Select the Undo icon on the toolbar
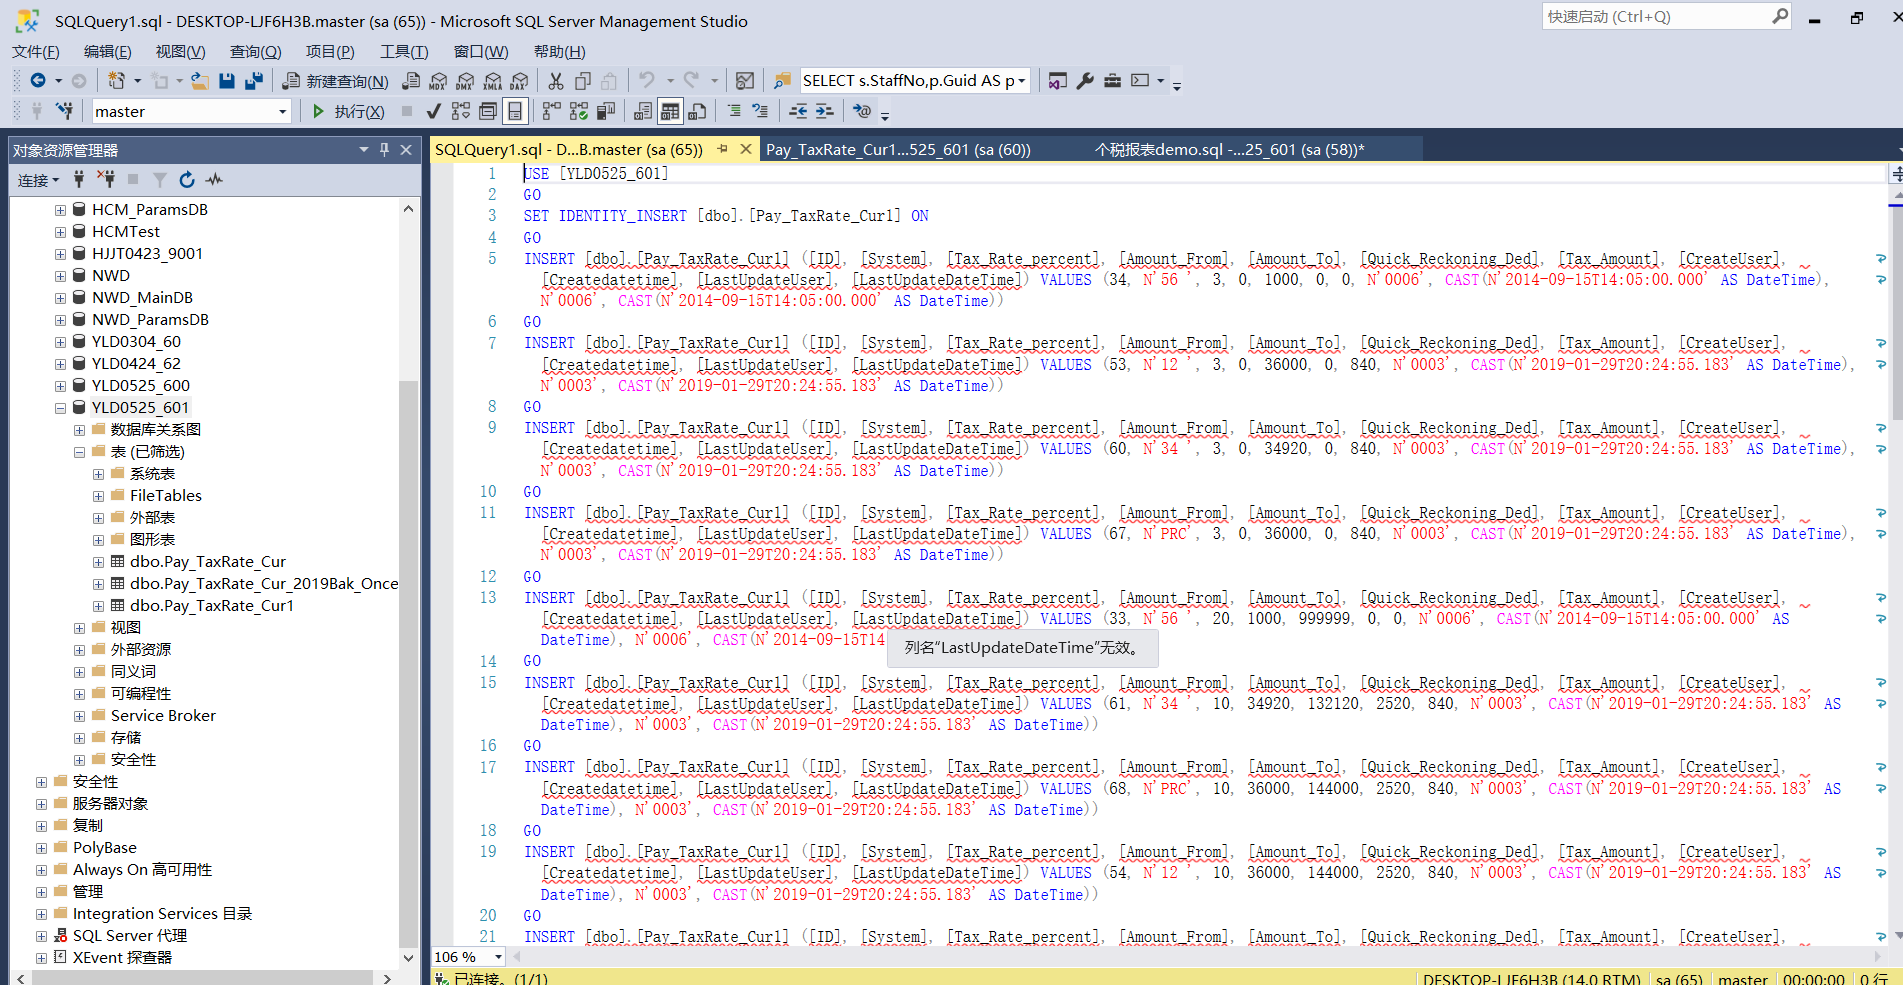Screen dimensions: 1903x985 coord(645,81)
